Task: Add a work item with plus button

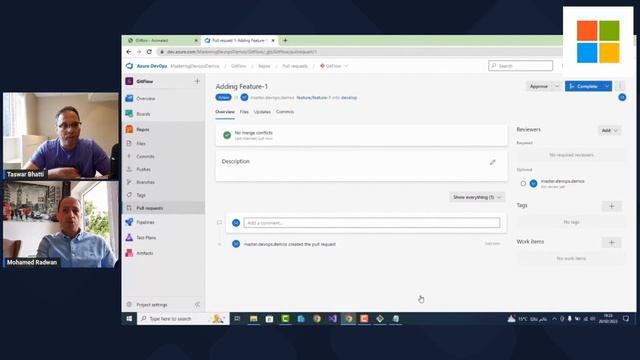Action: [611, 242]
